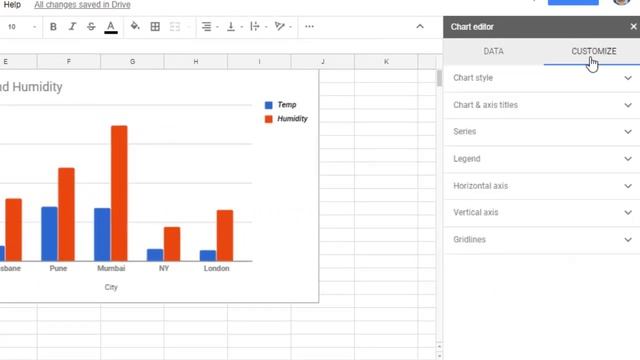This screenshot has height=360, width=640.
Task: Click the Mumbai axis label
Action: (111, 268)
